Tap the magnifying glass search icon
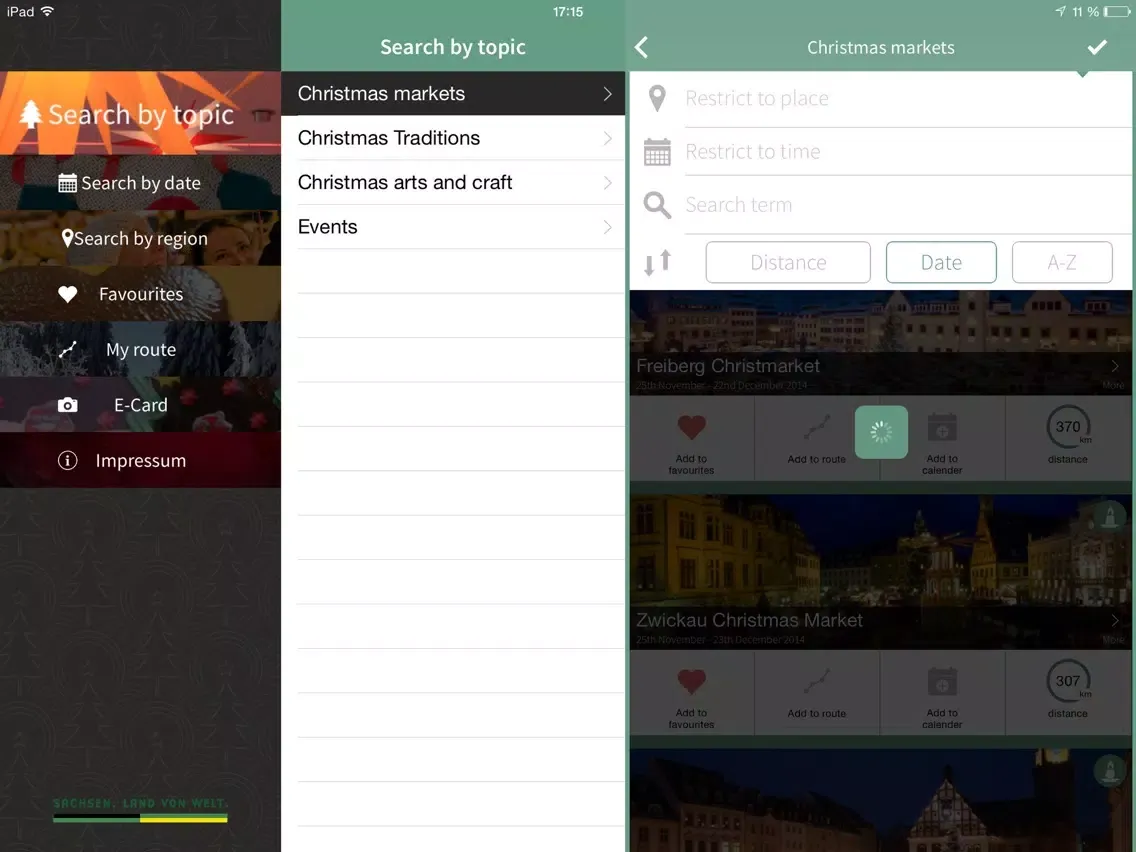Screen dimensions: 1136x852 (657, 205)
